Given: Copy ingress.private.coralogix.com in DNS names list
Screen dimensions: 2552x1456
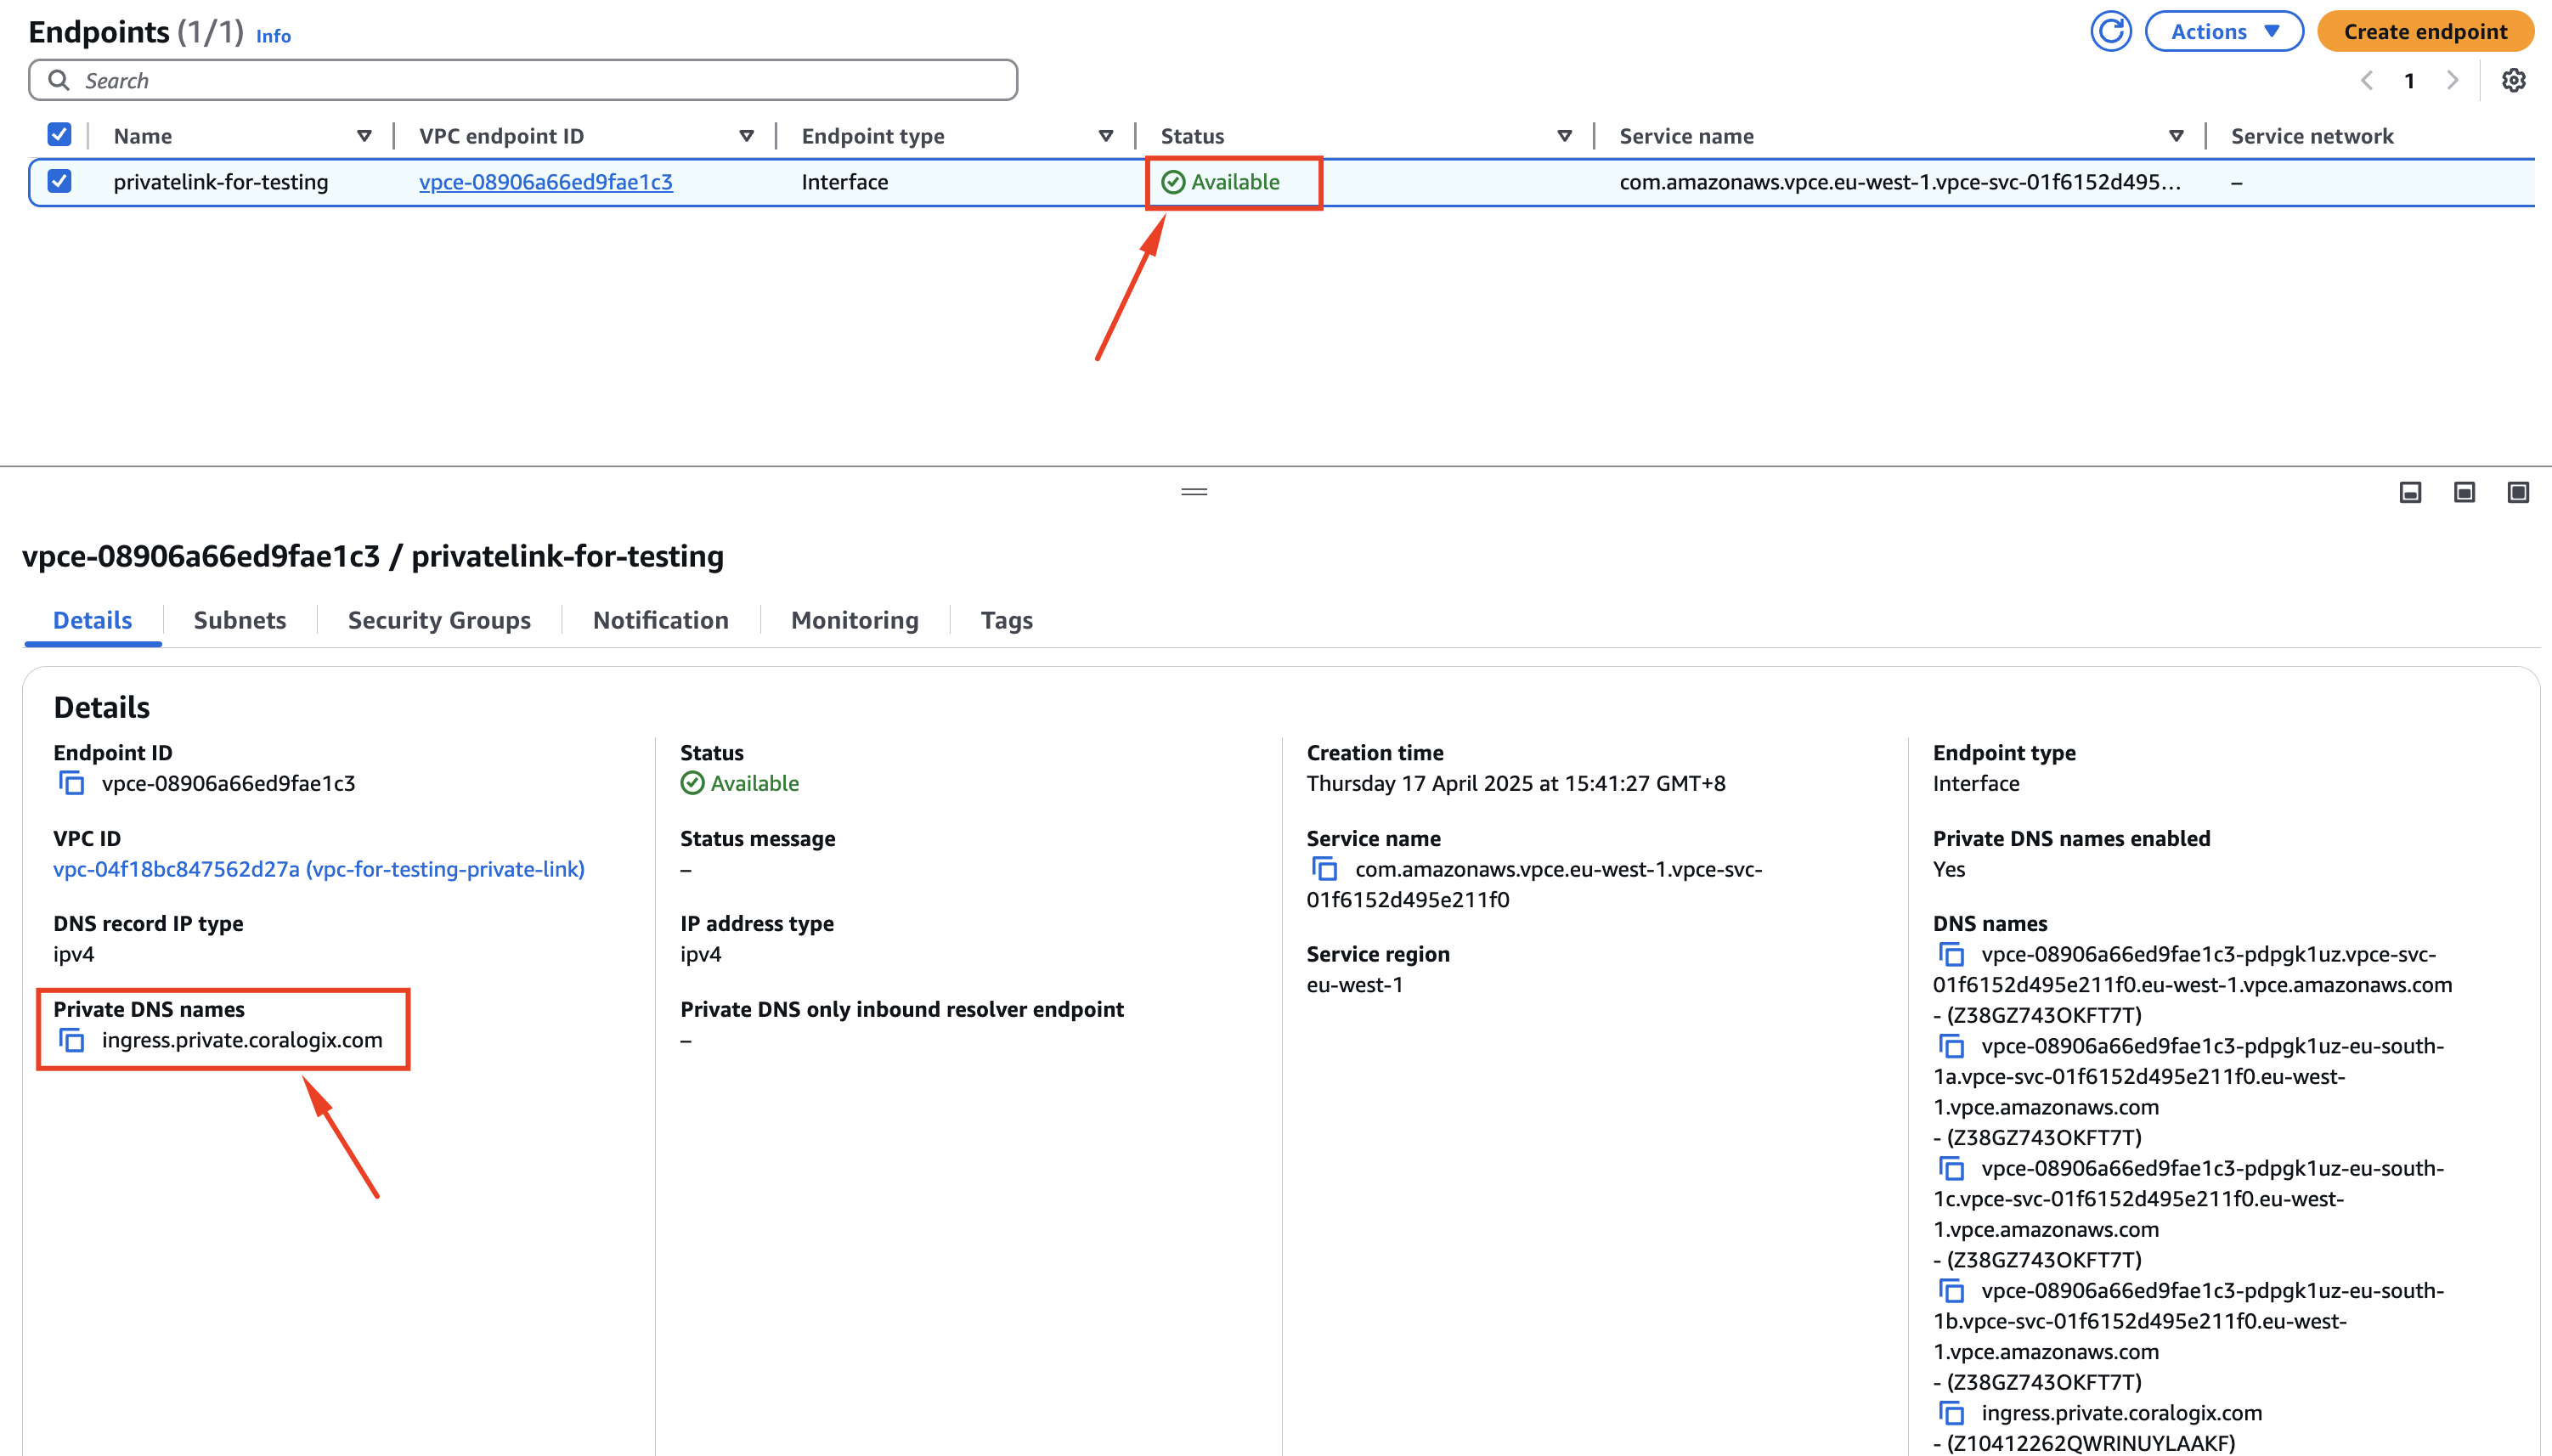Looking at the screenshot, I should pyautogui.click(x=1951, y=1413).
